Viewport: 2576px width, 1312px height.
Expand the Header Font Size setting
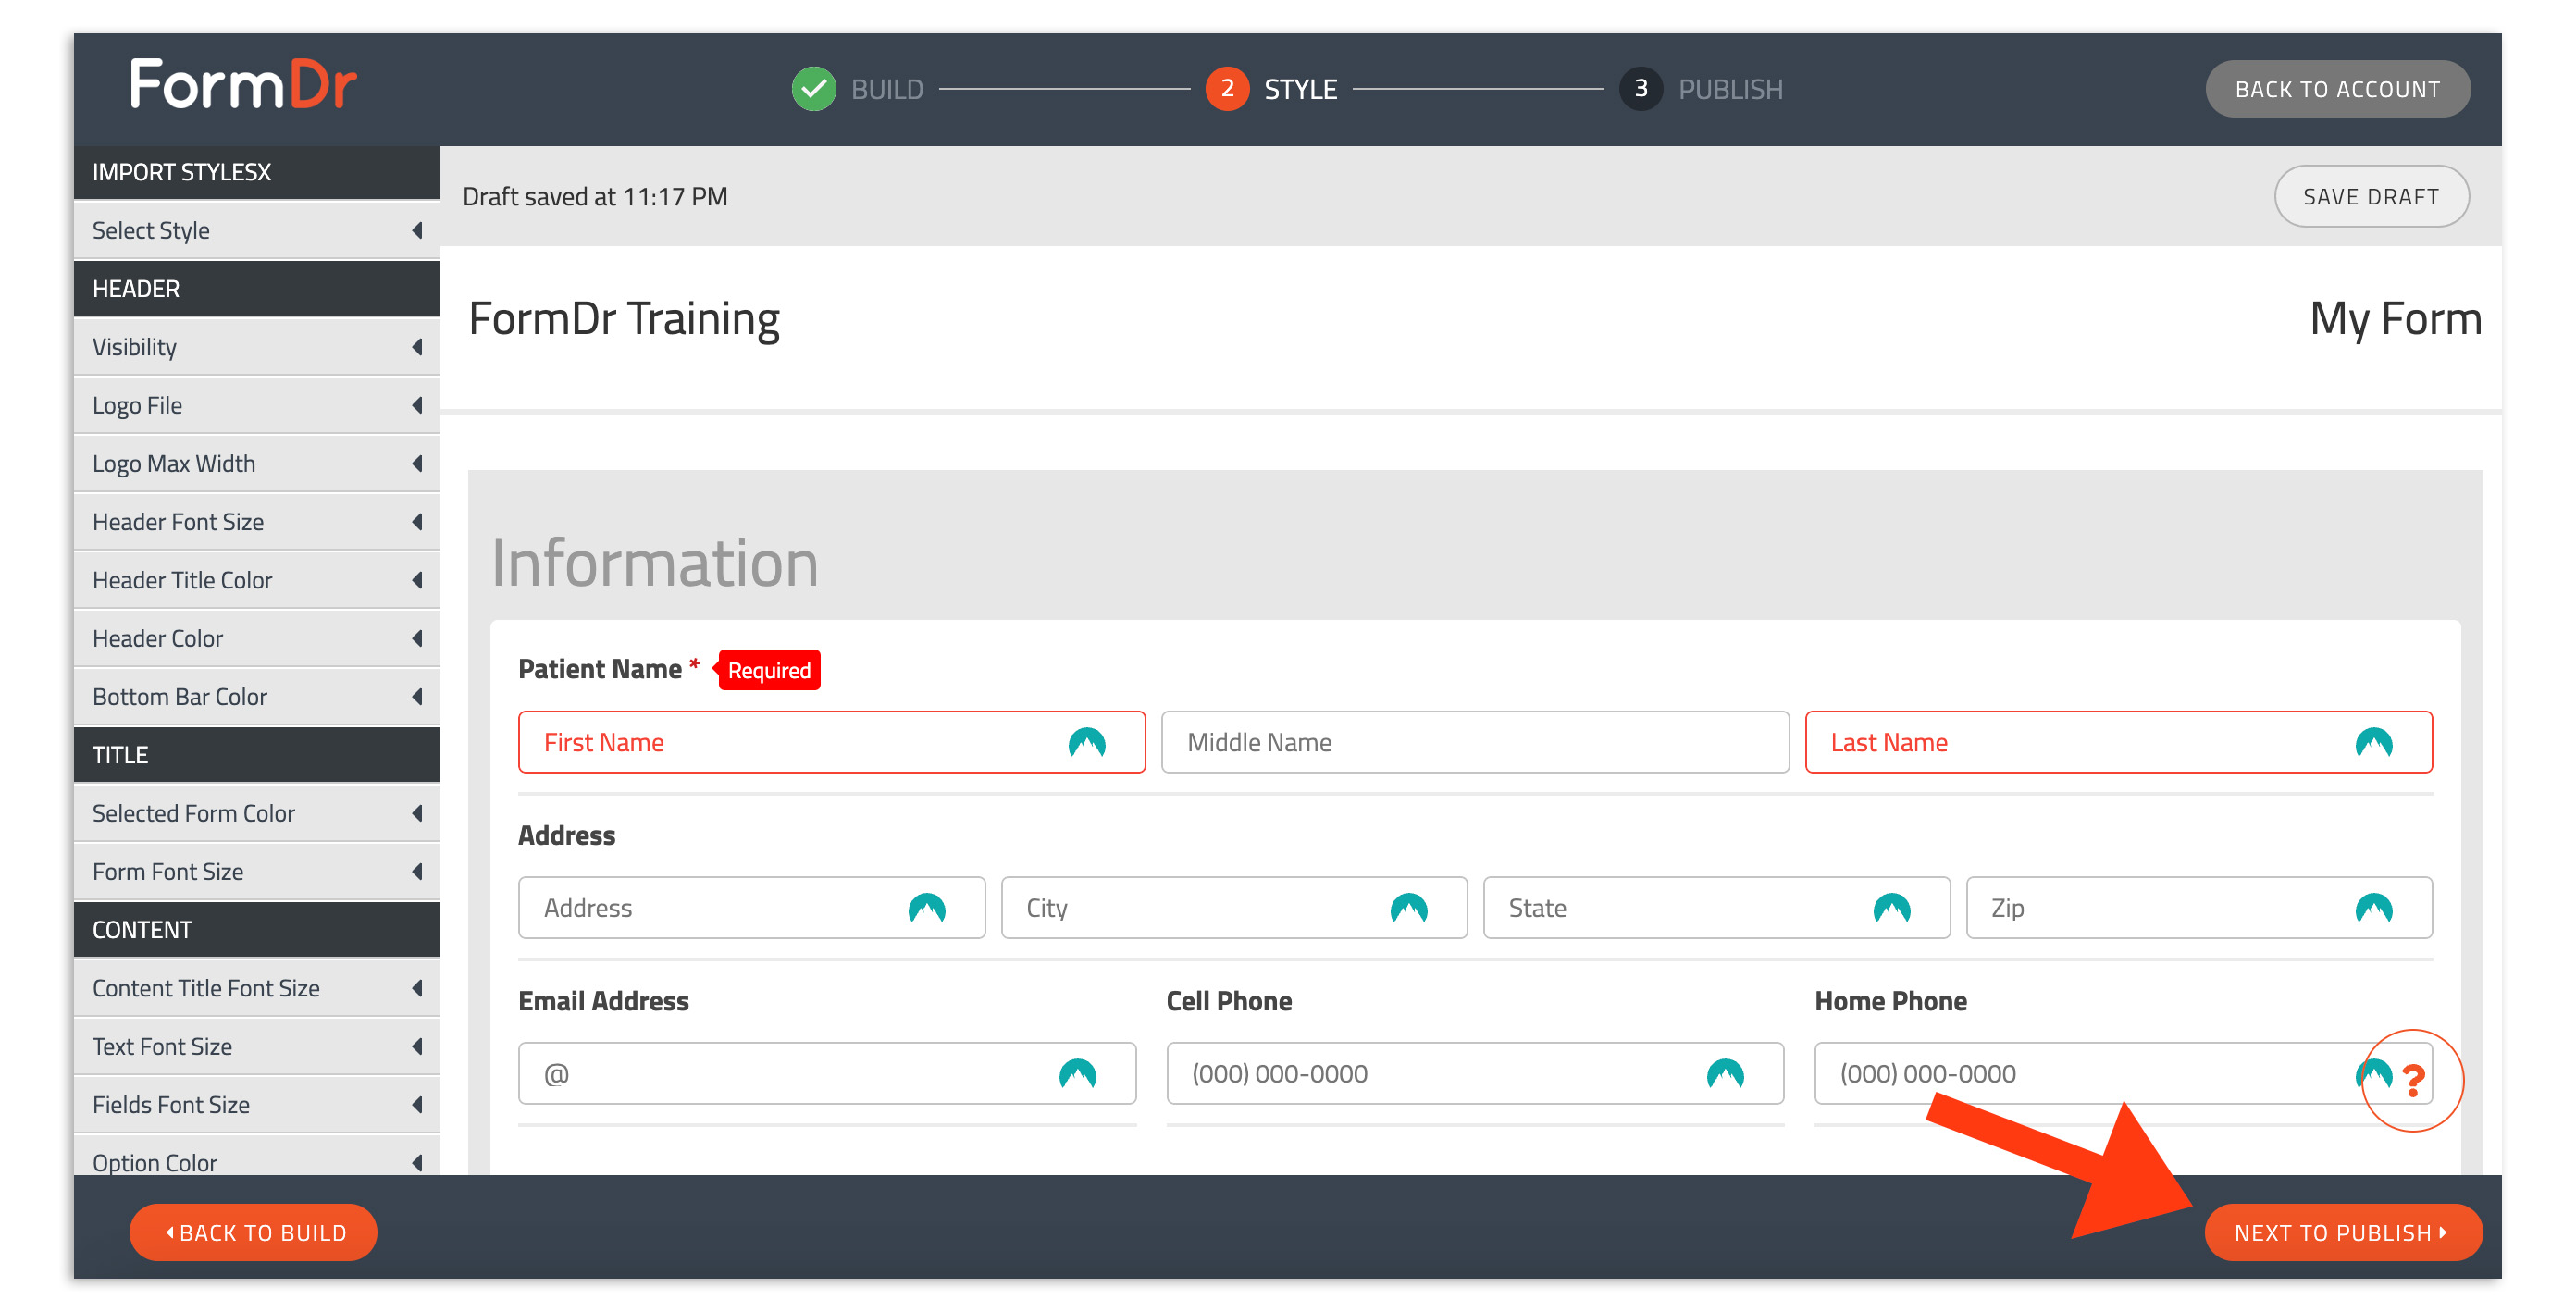pyautogui.click(x=257, y=522)
